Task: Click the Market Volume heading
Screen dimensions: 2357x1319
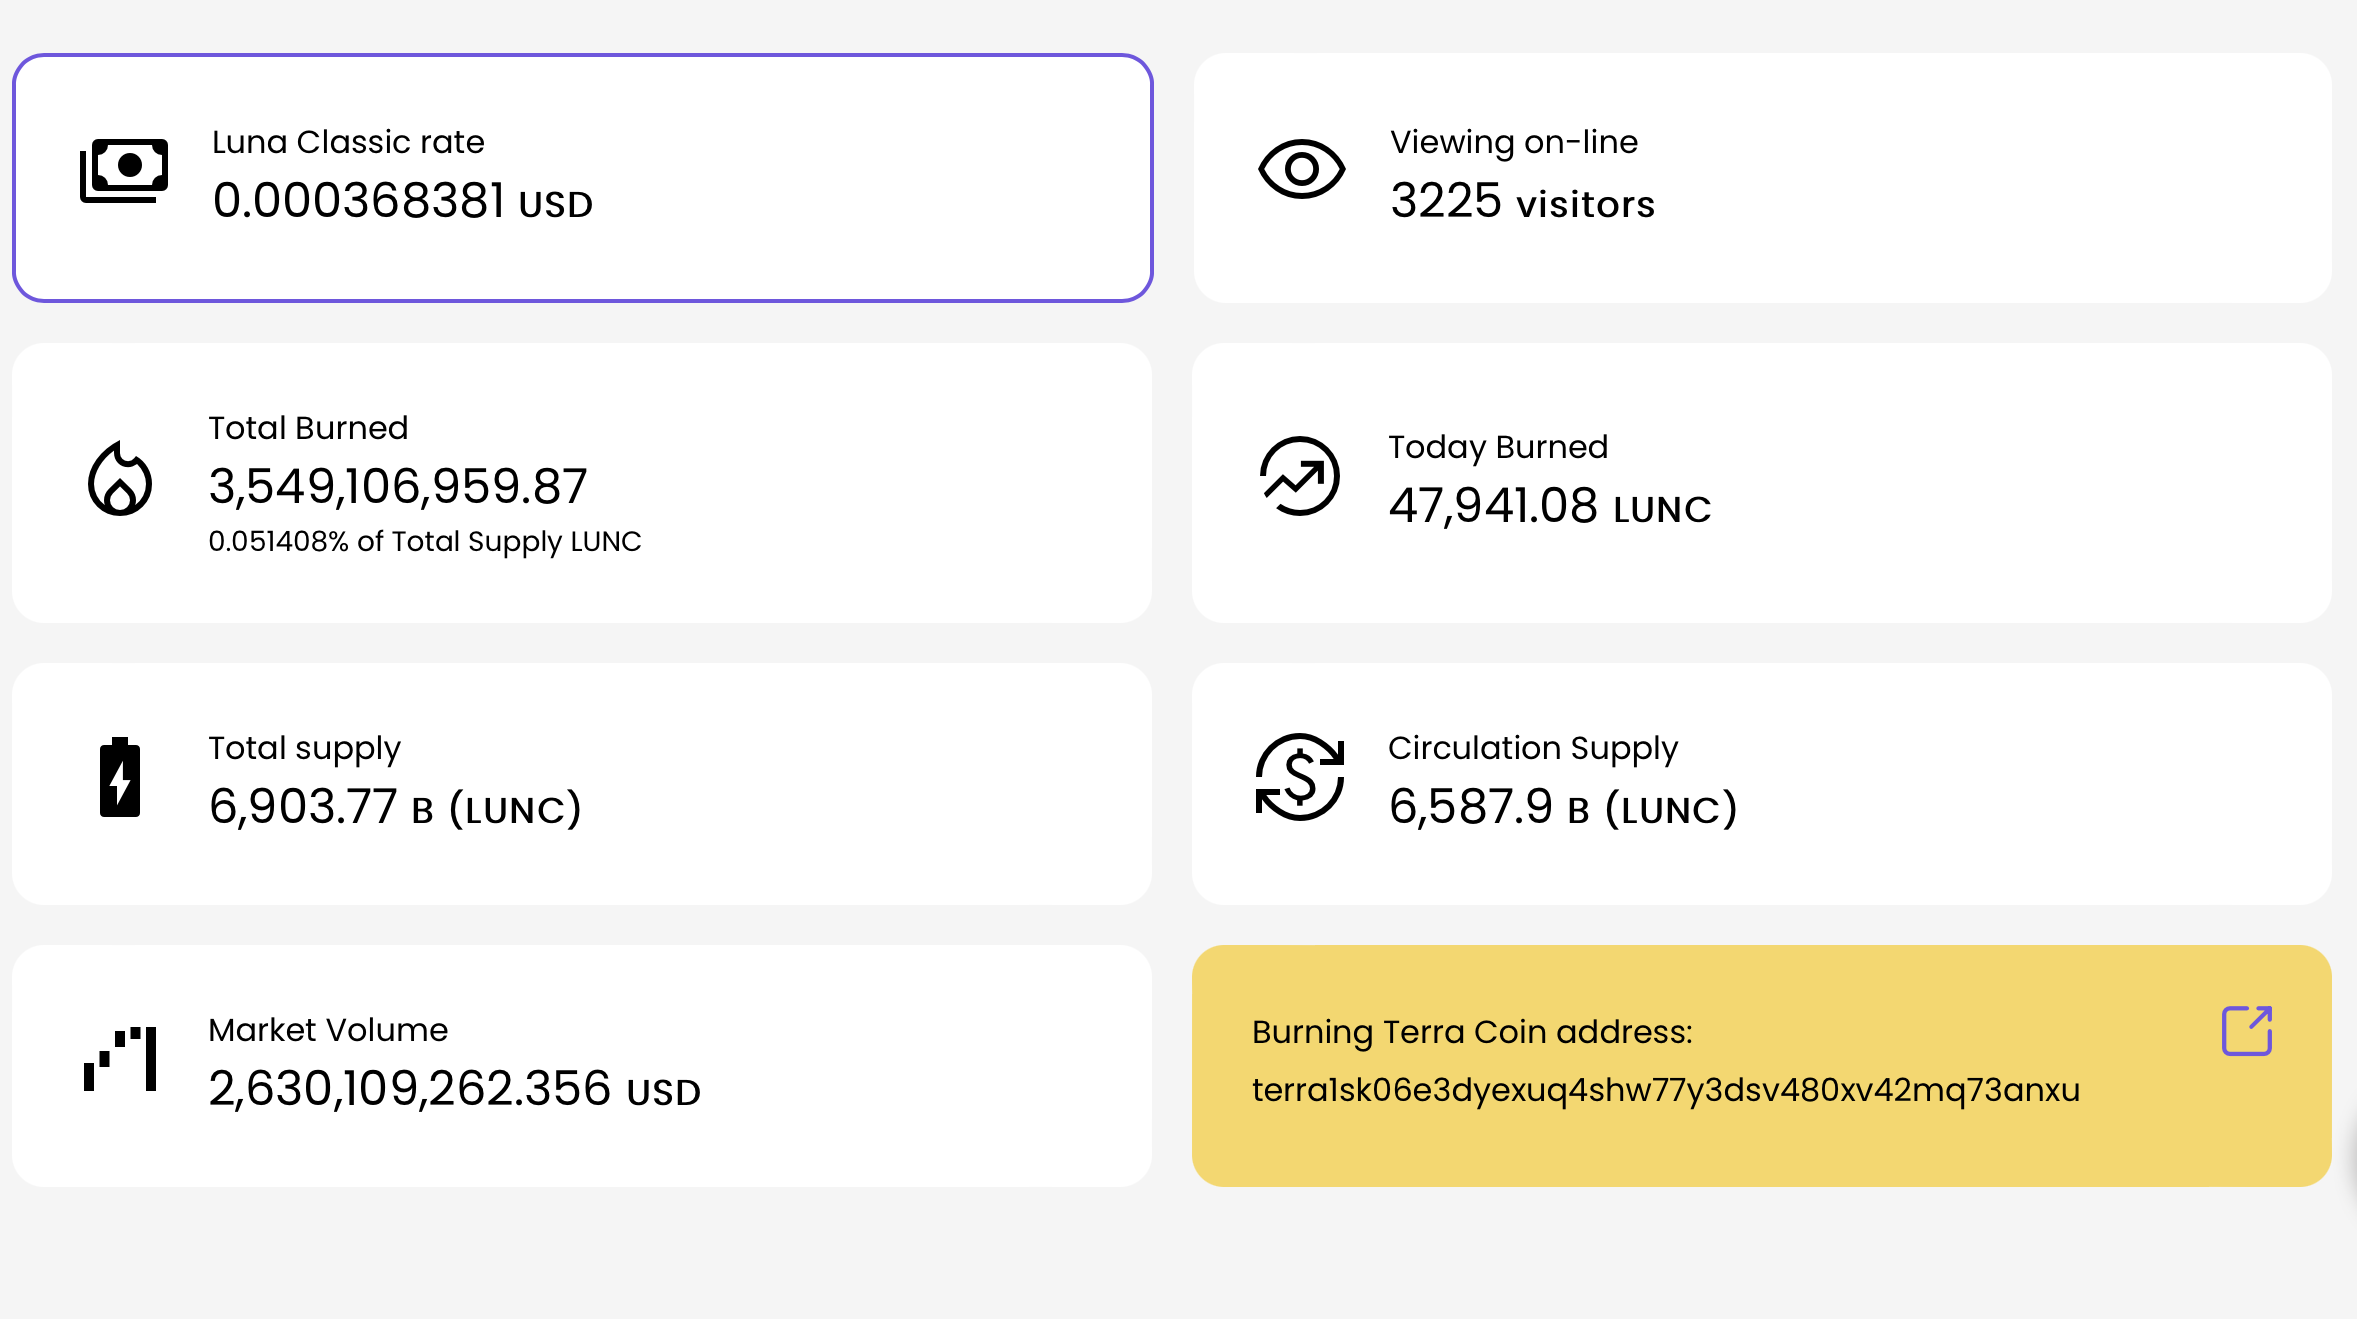Action: click(x=328, y=1030)
